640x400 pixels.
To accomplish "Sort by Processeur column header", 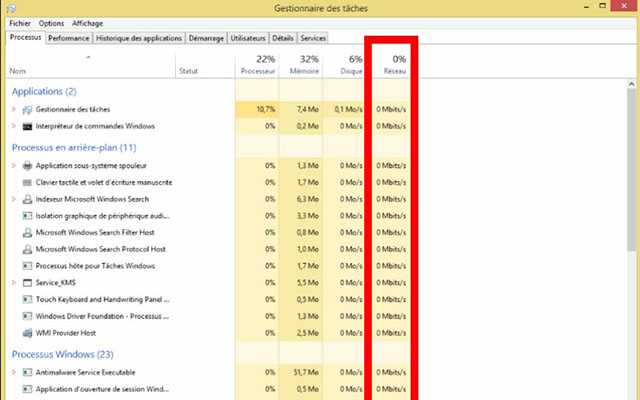I will point(257,65).
